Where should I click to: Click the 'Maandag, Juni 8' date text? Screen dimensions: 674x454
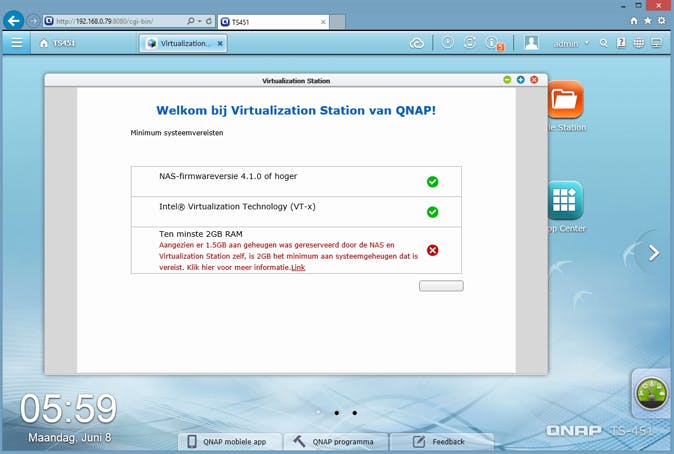pos(69,438)
